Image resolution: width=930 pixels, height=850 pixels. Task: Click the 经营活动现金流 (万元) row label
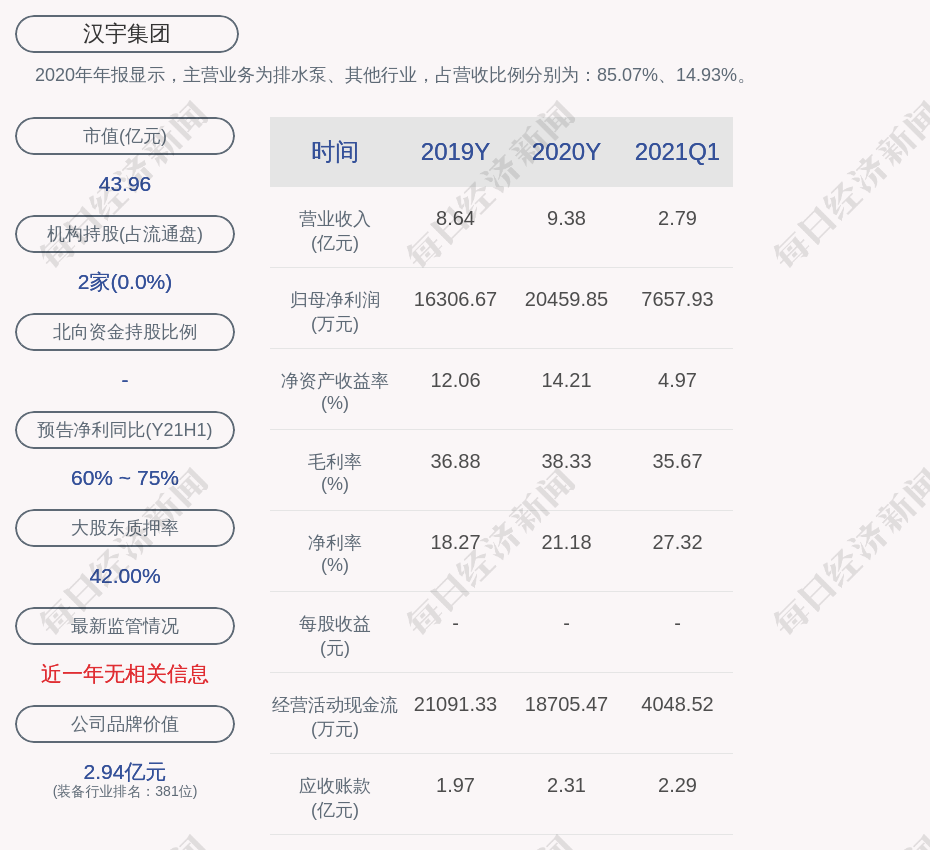335,717
